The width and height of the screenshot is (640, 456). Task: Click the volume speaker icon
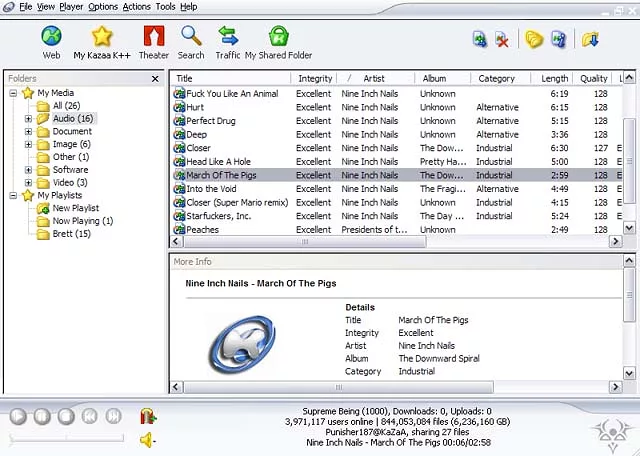[147, 440]
